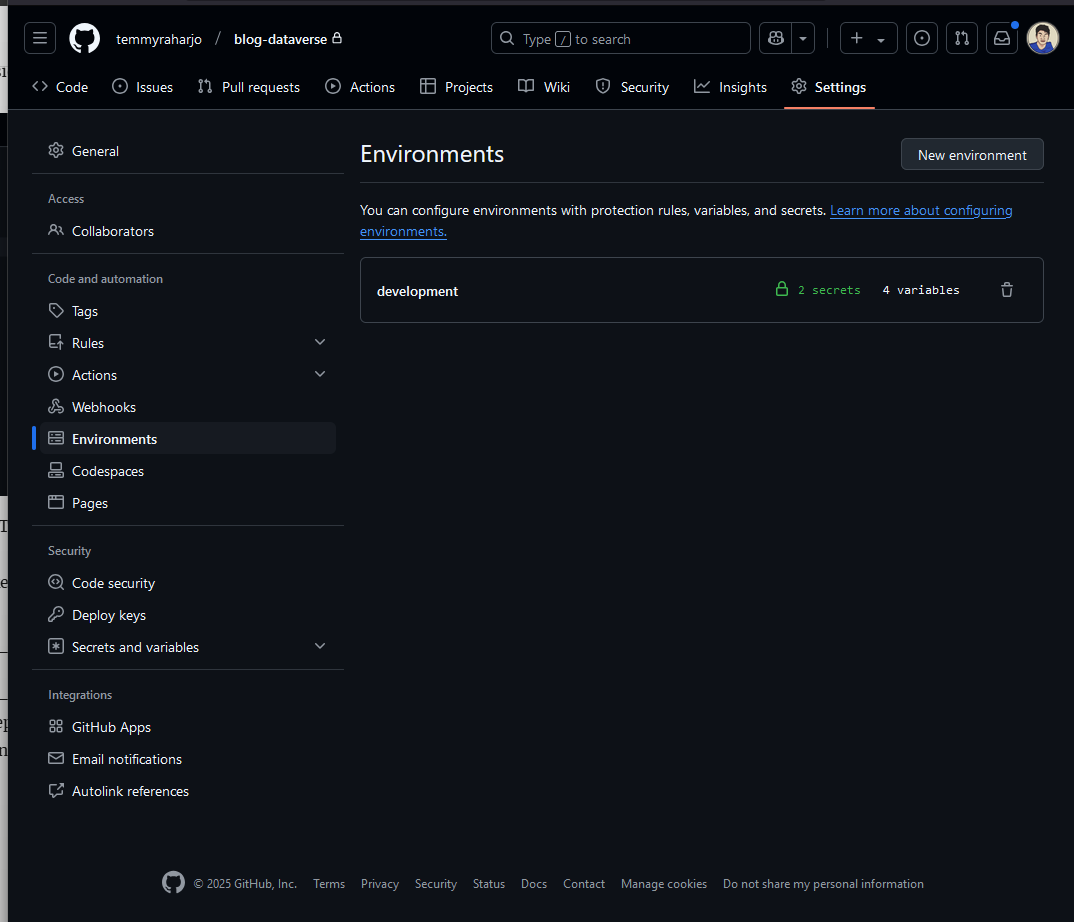Screen dimensions: 1074x922
Task: Open the notifications inbox icon
Action: pyautogui.click(x=1001, y=38)
